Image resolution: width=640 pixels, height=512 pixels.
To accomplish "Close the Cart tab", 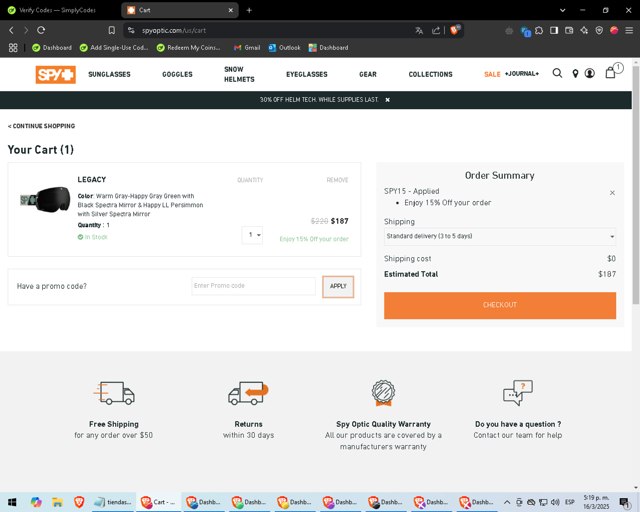I will (x=231, y=10).
